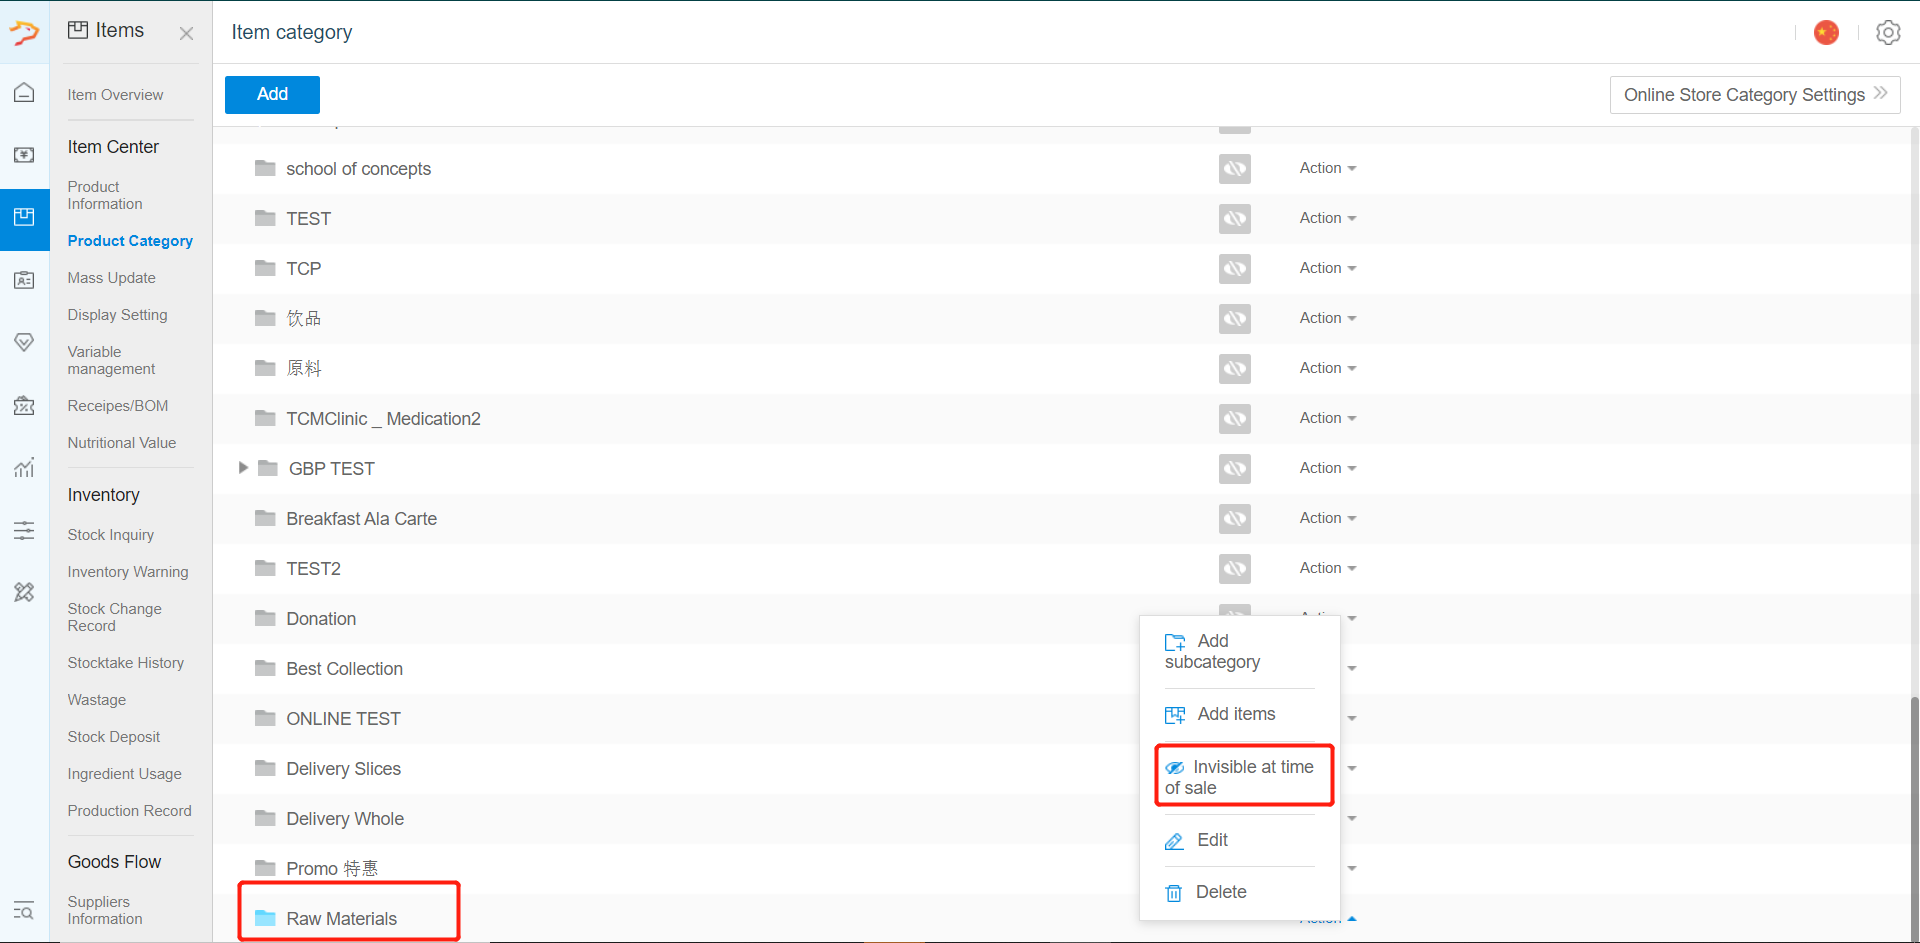Click the menu search icon at rail bottom
The height and width of the screenshot is (943, 1920).
tap(24, 910)
